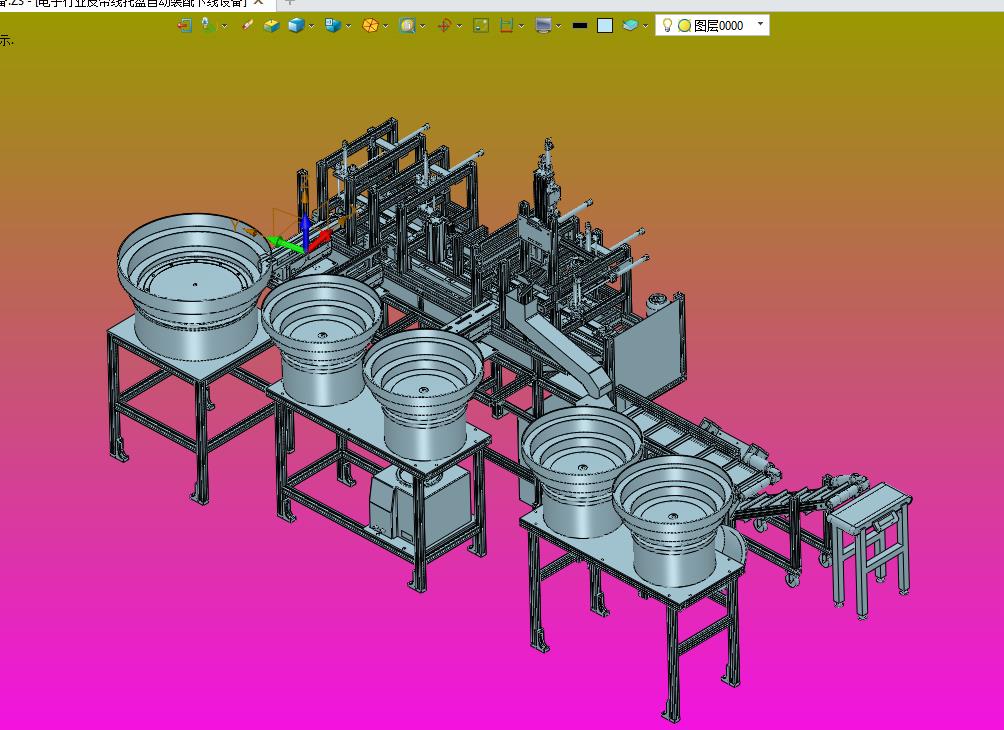Click the red X axis arrow
This screenshot has height=730, width=1004.
320,240
